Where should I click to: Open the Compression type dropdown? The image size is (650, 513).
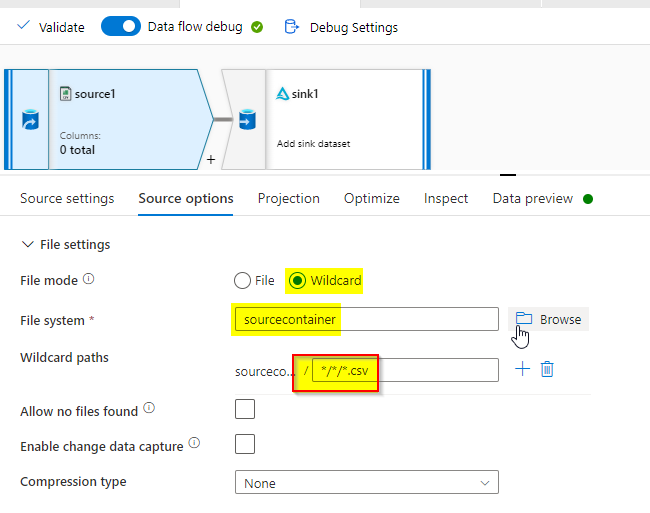366,483
